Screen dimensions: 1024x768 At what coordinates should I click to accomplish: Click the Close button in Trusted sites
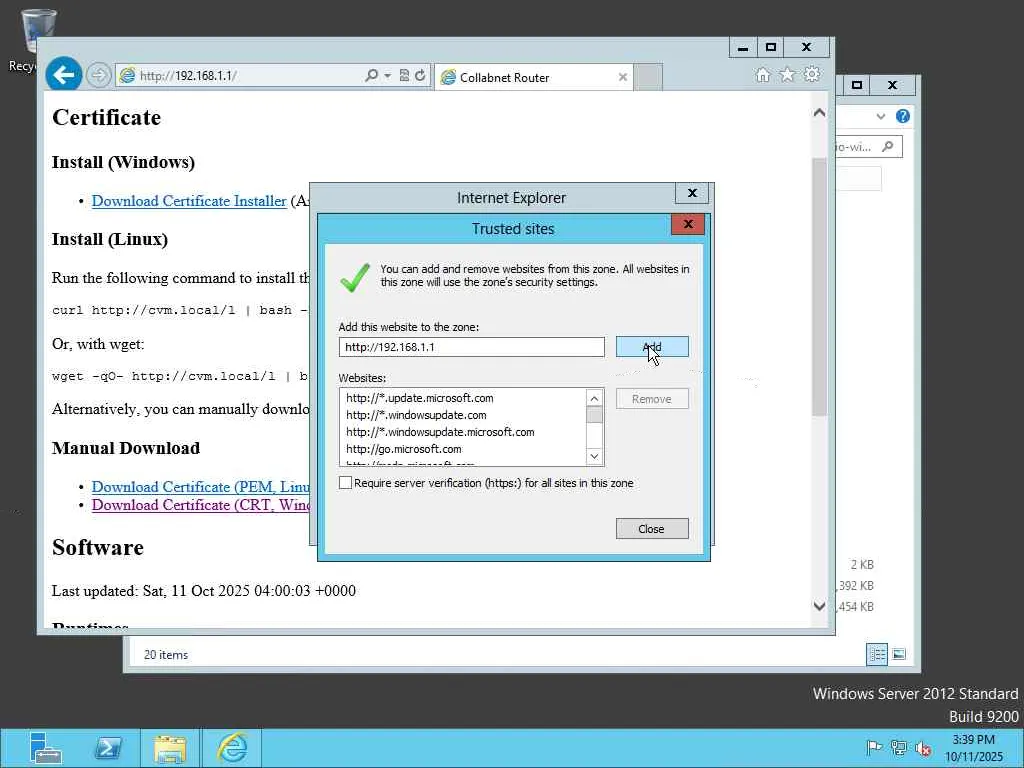click(x=652, y=529)
